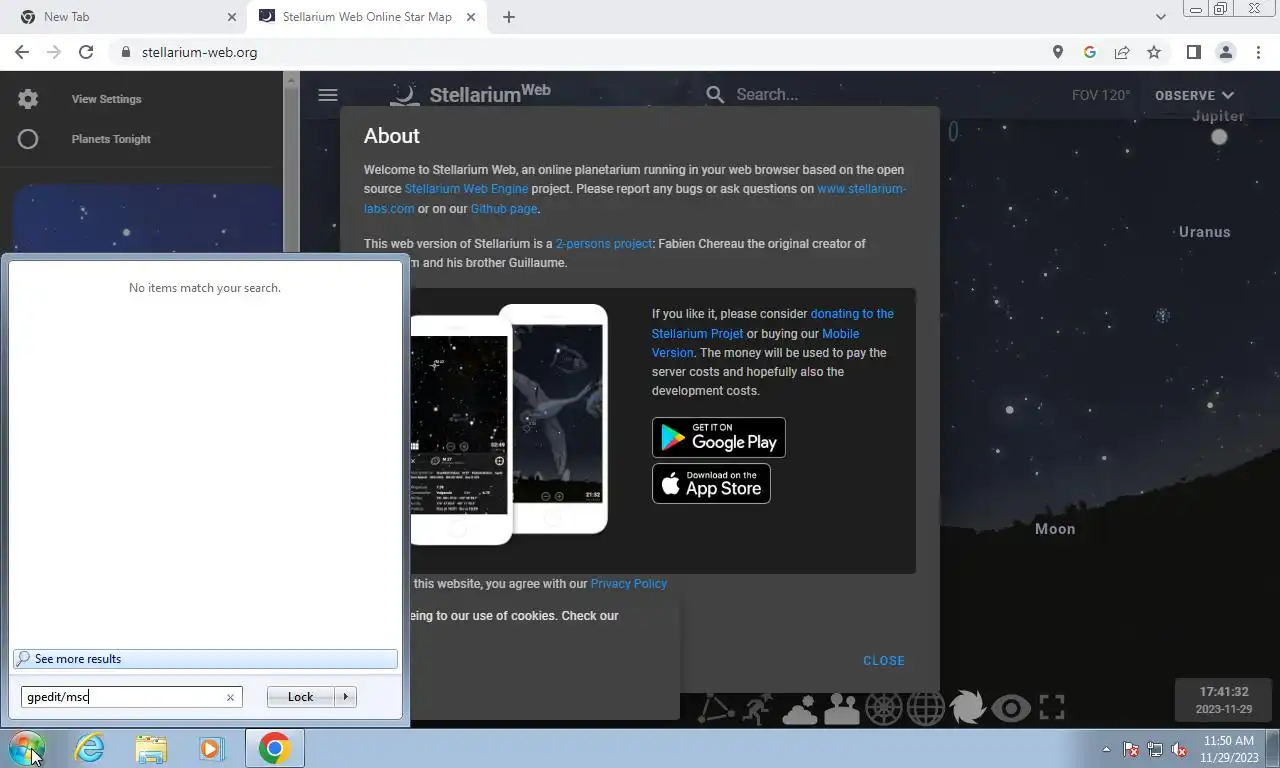The image size is (1280, 768).
Task: Share this page icon
Action: click(1122, 52)
